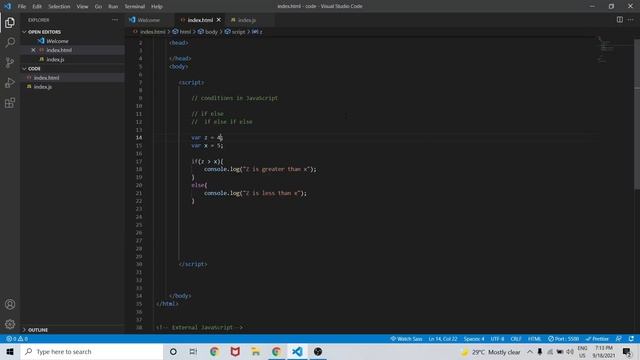The width and height of the screenshot is (640, 360).
Task: Click HTML language mode selector
Action: click(x=534, y=339)
